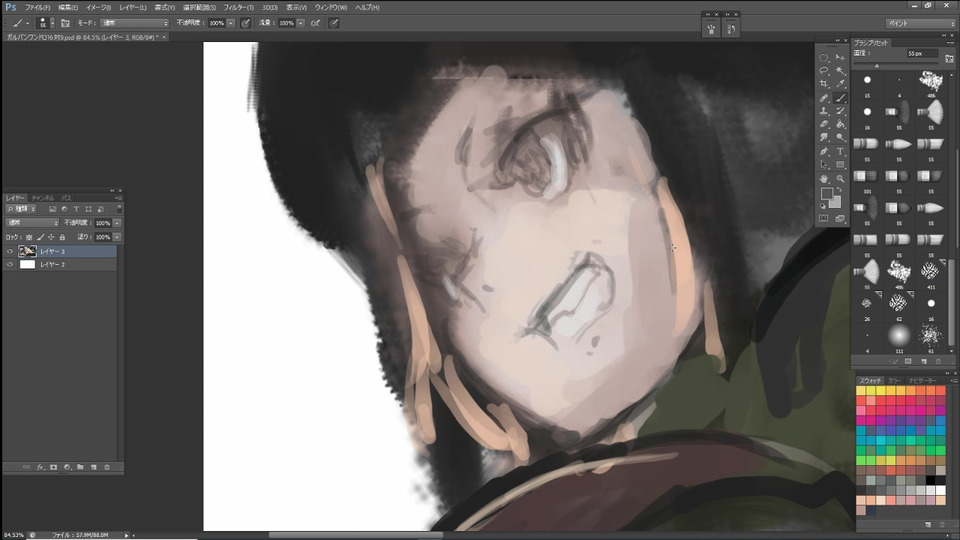Expand the flow slider in options bar
Screen dimensions: 960x540
pos(301,23)
